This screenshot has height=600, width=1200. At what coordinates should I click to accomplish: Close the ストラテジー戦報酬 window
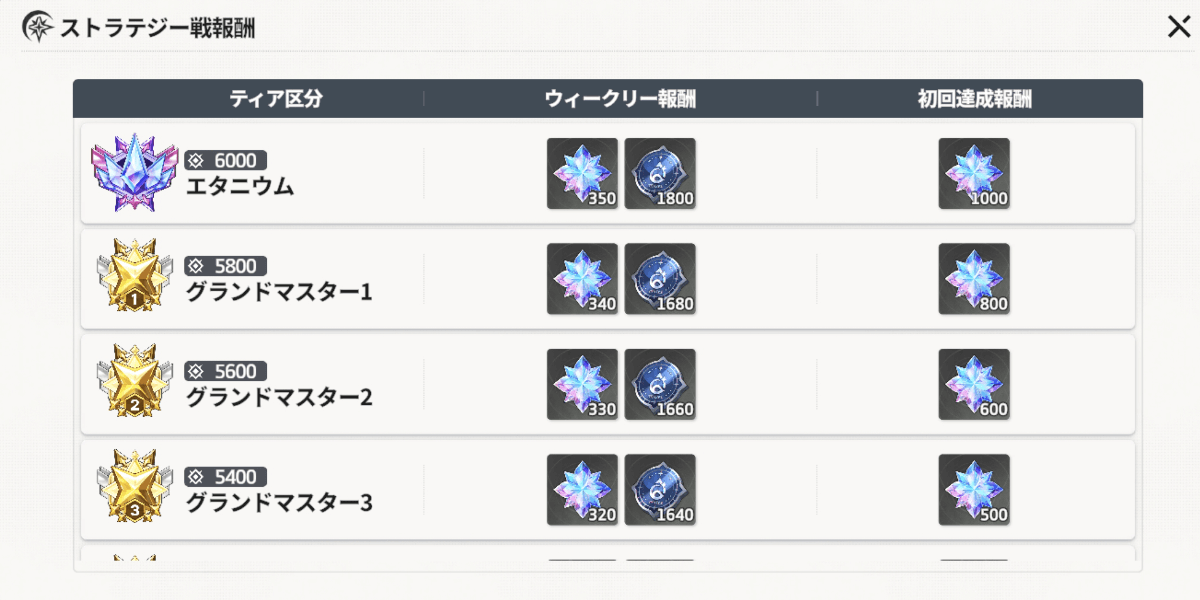pyautogui.click(x=1179, y=27)
